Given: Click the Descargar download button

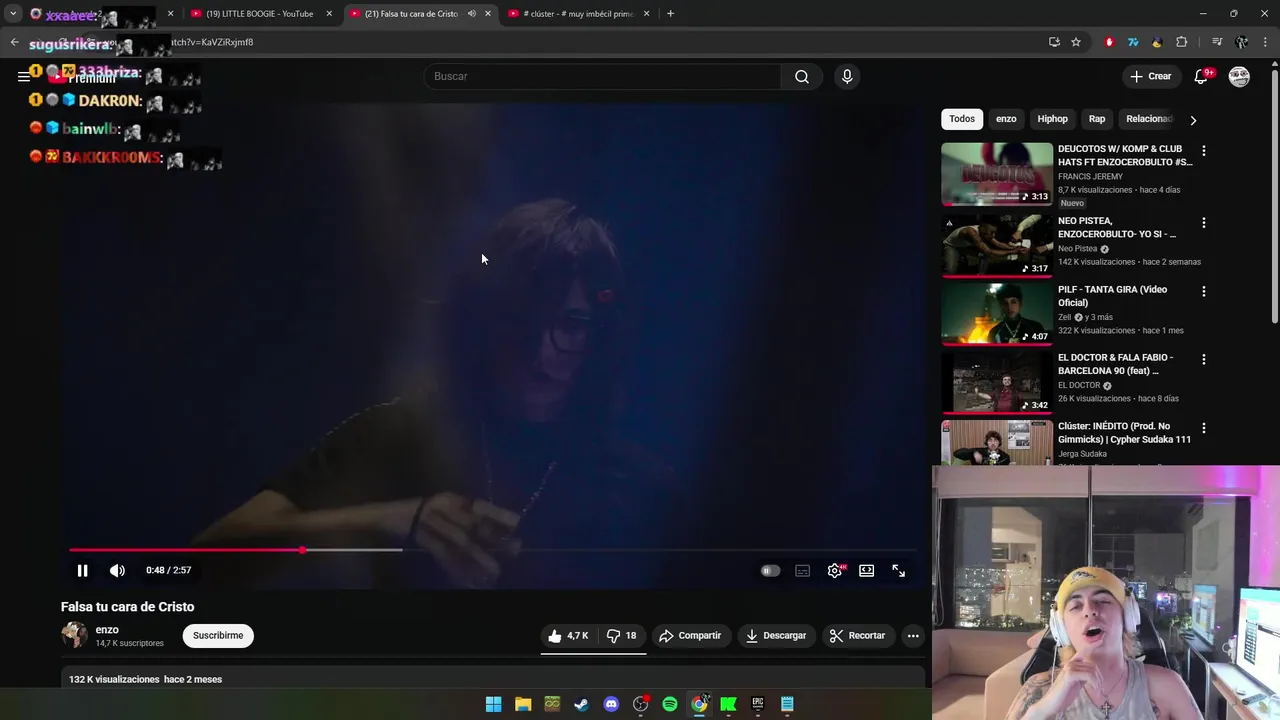Looking at the screenshot, I should pyautogui.click(x=776, y=636).
